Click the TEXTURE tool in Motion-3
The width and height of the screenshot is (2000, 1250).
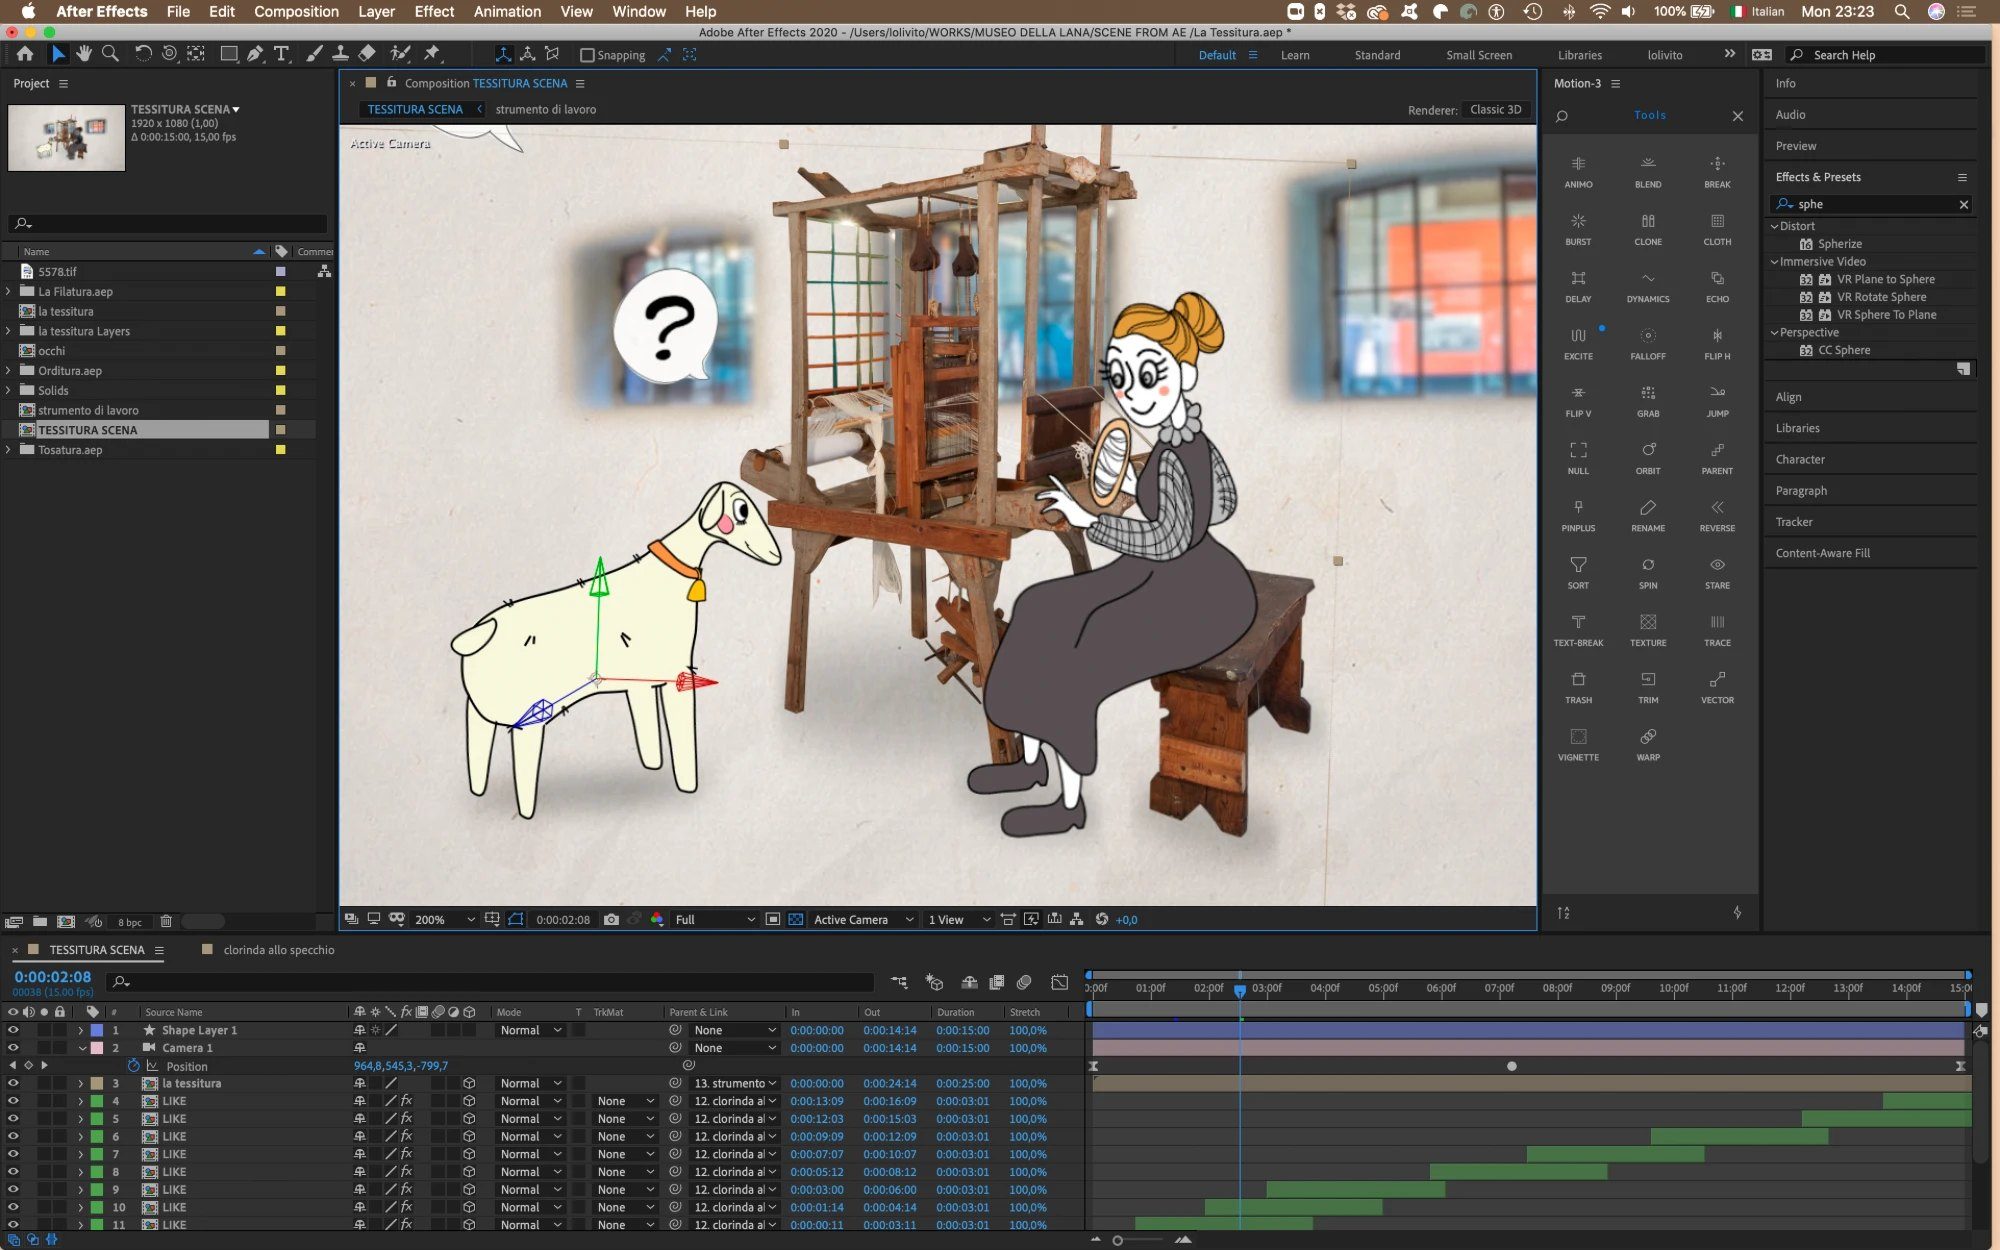[x=1648, y=630]
